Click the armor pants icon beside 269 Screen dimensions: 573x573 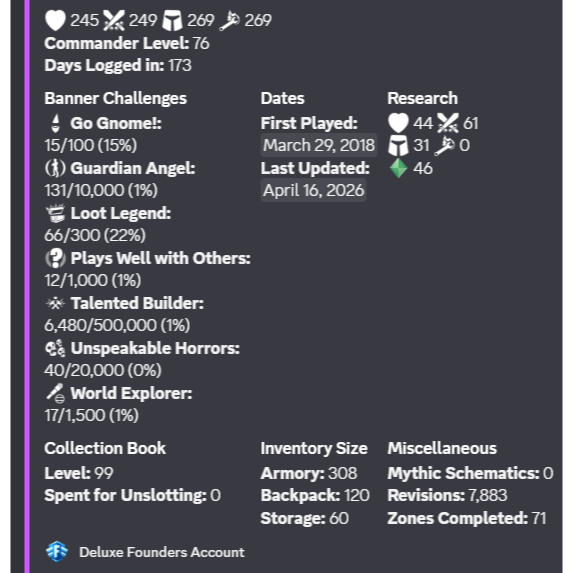point(172,20)
